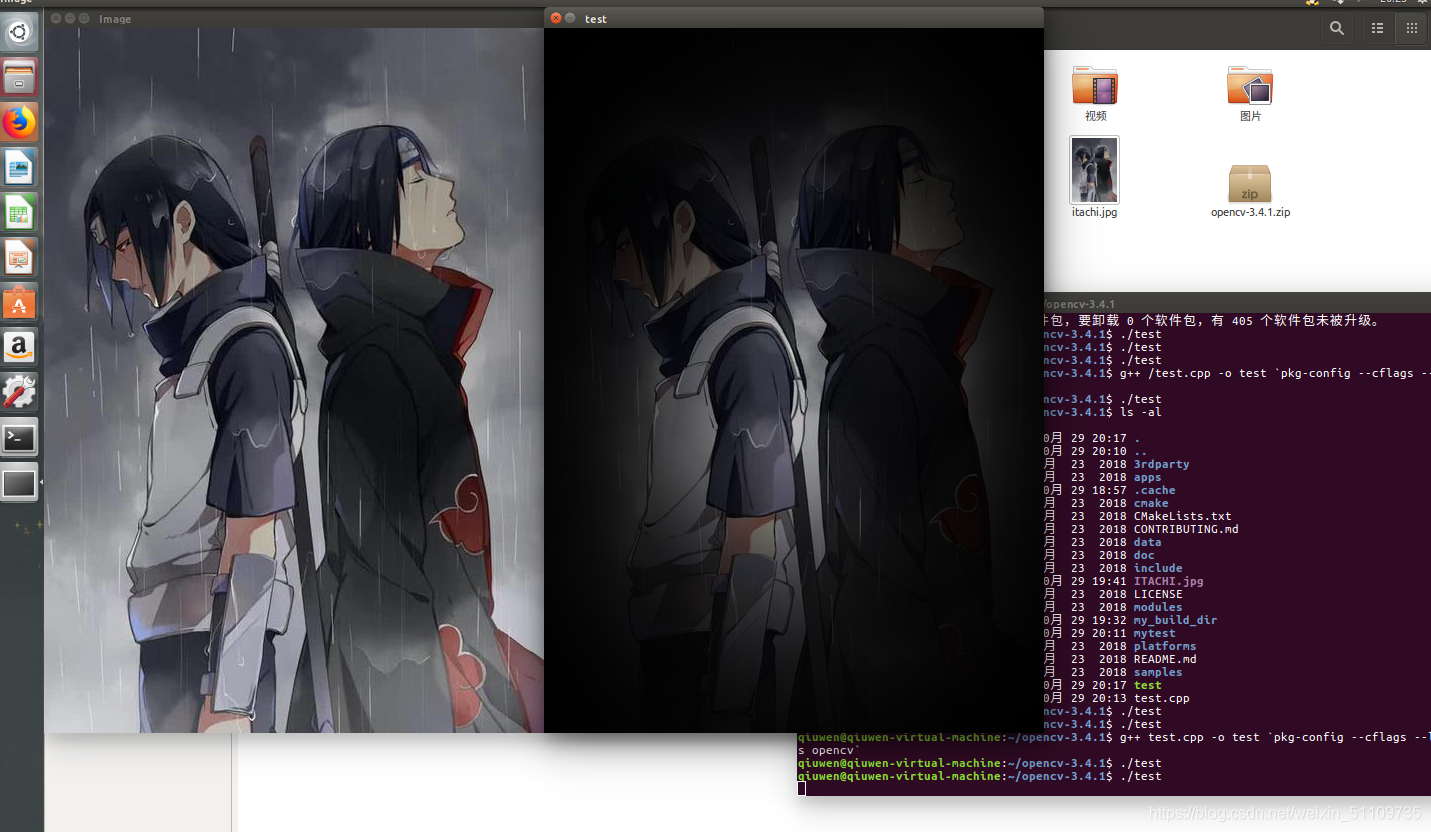The height and width of the screenshot is (832, 1431).
Task: Close the Image window
Action: (56, 18)
